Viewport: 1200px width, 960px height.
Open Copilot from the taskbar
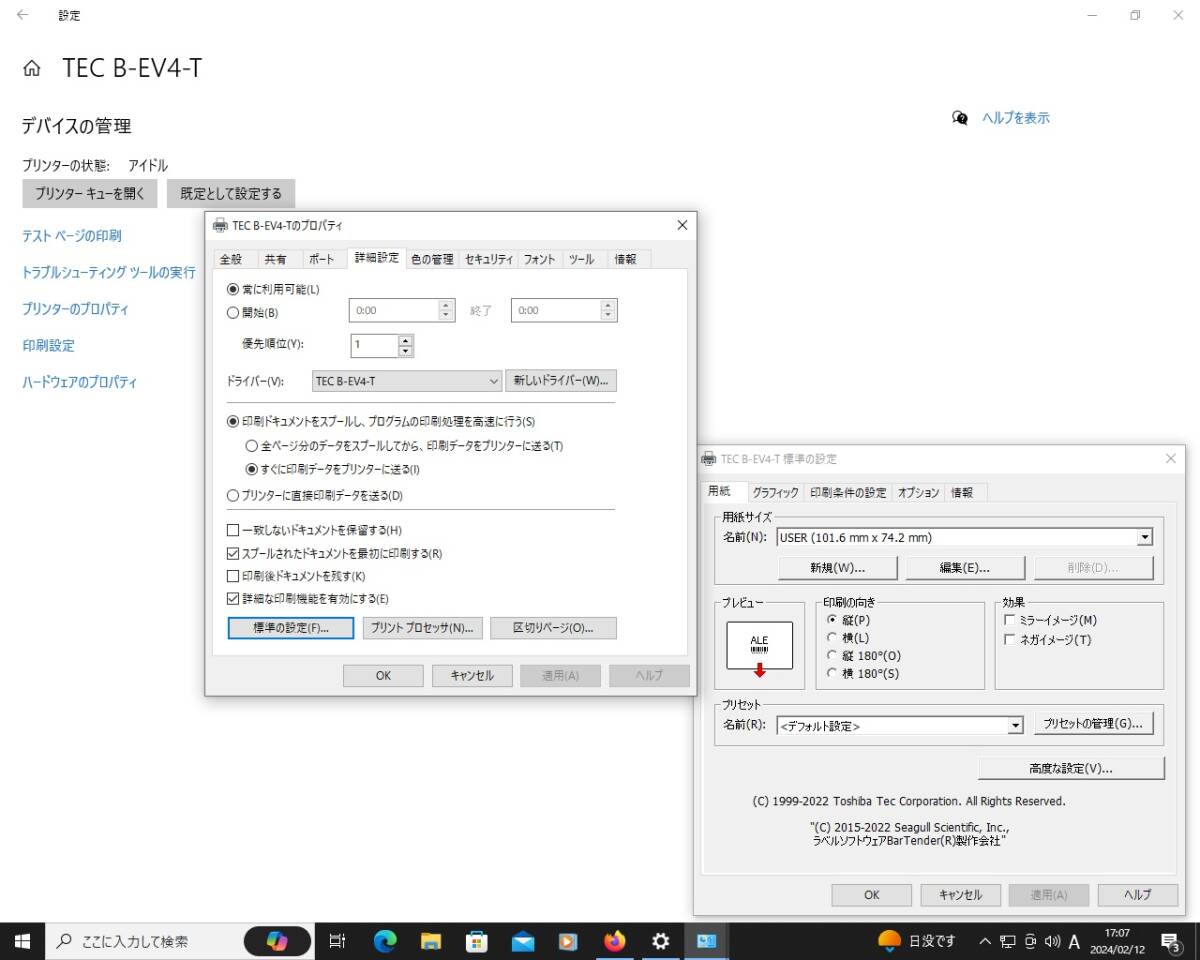pyautogui.click(x=277, y=940)
